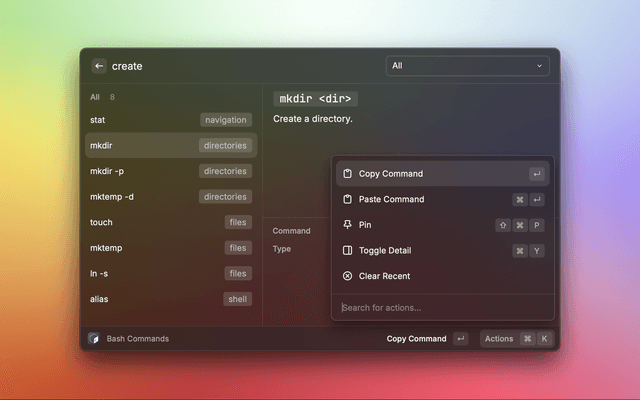Image resolution: width=640 pixels, height=400 pixels.
Task: Click the Clear Recent circled-x icon
Action: (347, 276)
